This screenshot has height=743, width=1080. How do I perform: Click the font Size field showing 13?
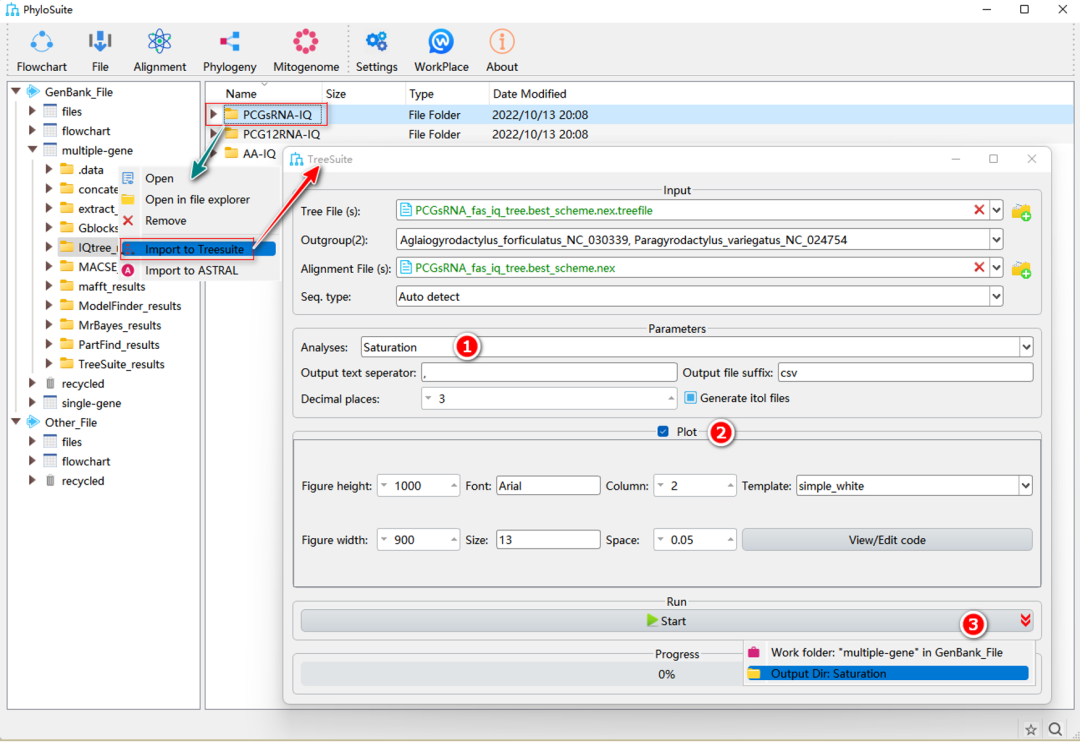[x=548, y=540]
